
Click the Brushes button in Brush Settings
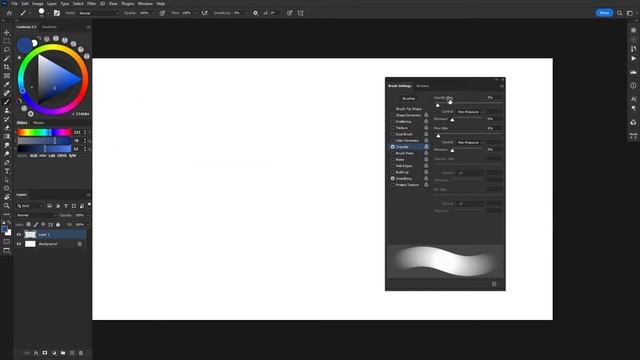coord(409,98)
